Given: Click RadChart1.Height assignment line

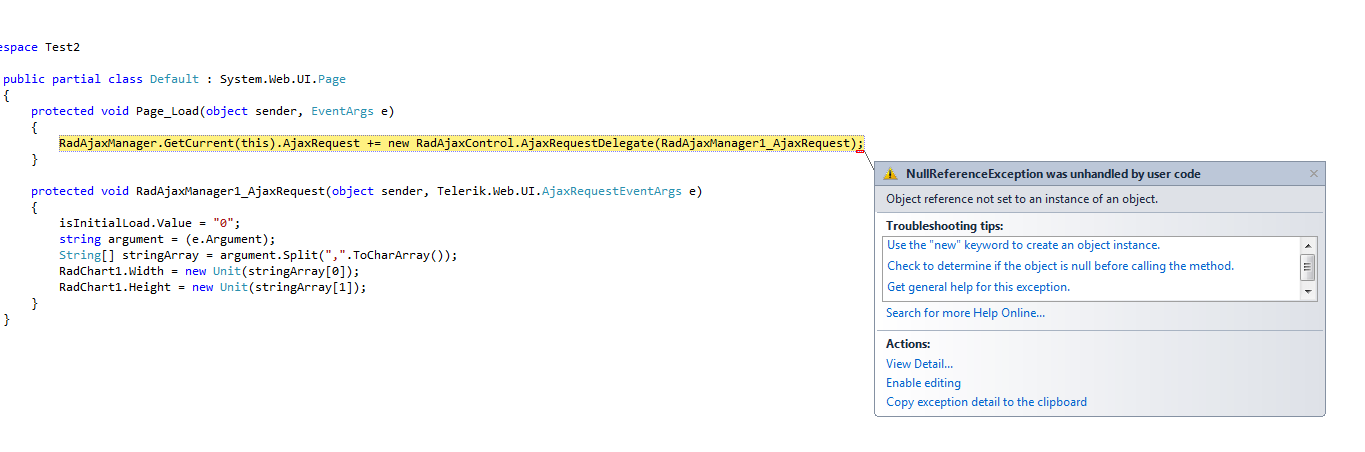Looking at the screenshot, I should point(212,287).
